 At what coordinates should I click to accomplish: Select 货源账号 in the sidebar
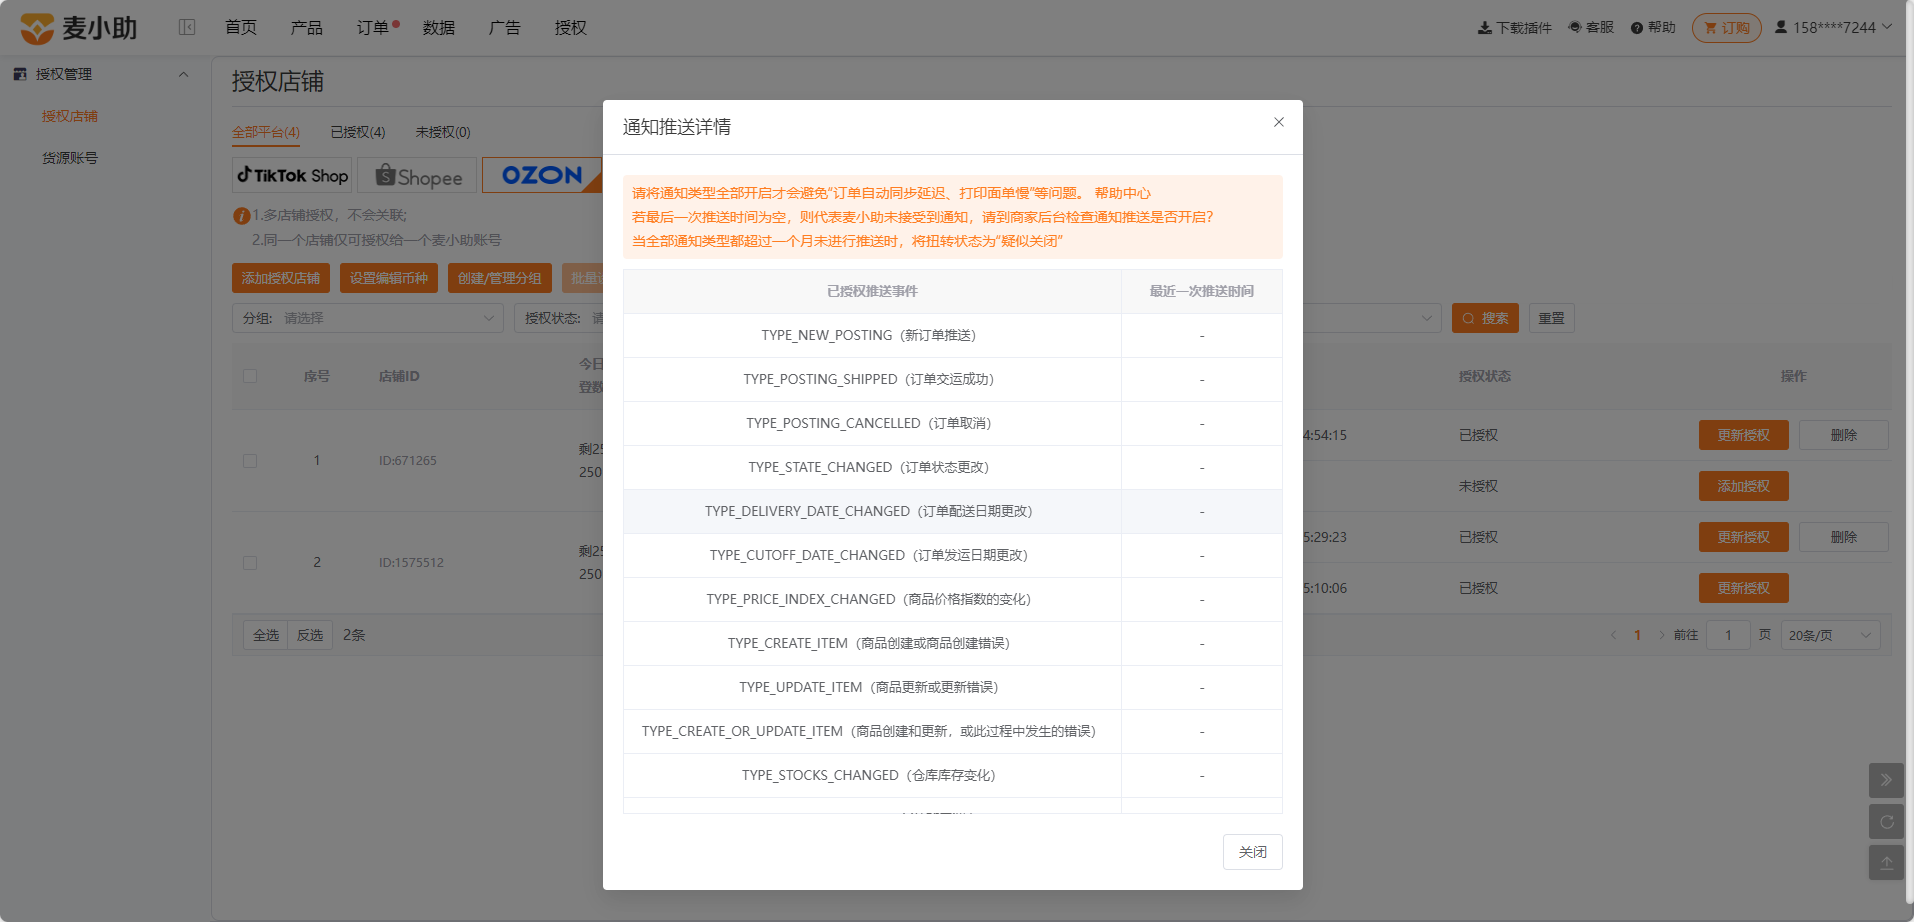[70, 158]
